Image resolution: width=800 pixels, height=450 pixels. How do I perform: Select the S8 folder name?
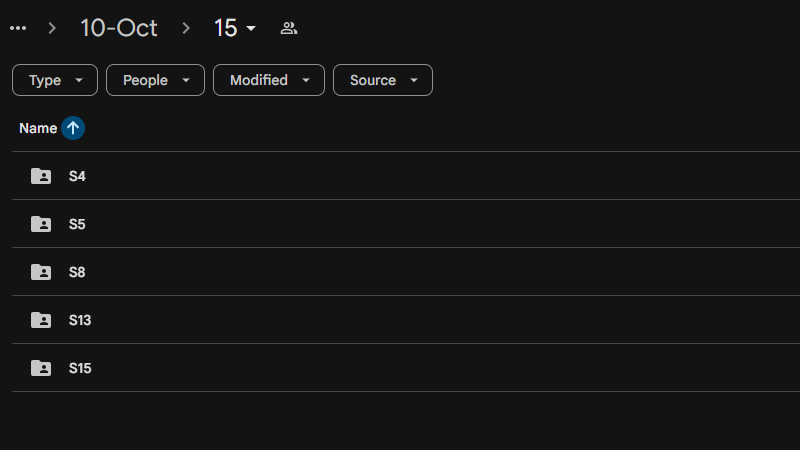(77, 272)
